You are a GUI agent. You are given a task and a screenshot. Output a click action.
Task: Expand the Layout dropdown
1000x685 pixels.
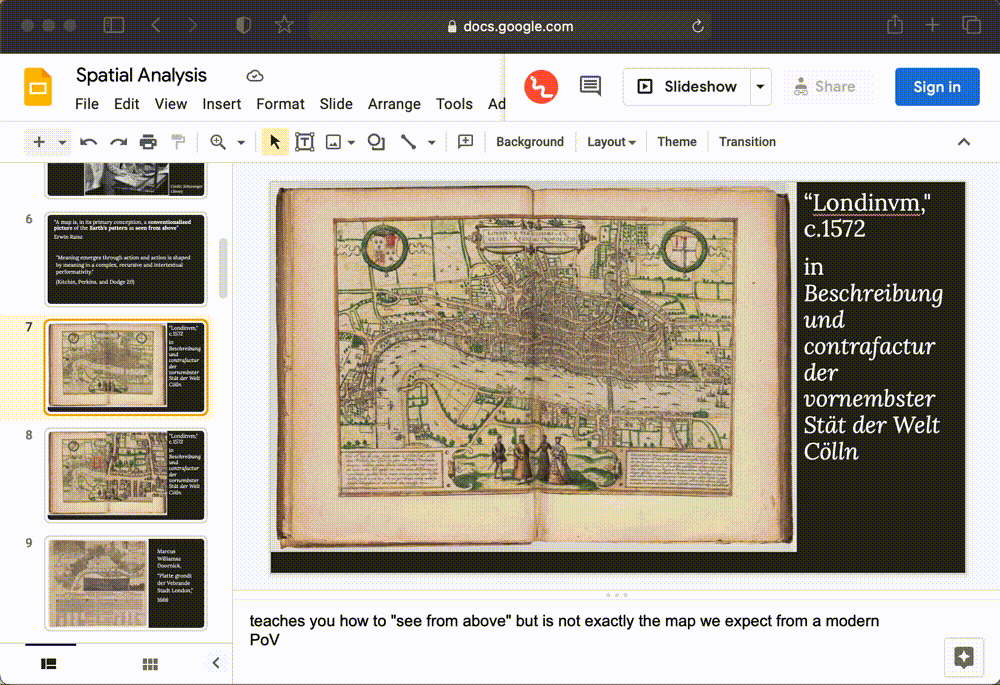(x=611, y=142)
